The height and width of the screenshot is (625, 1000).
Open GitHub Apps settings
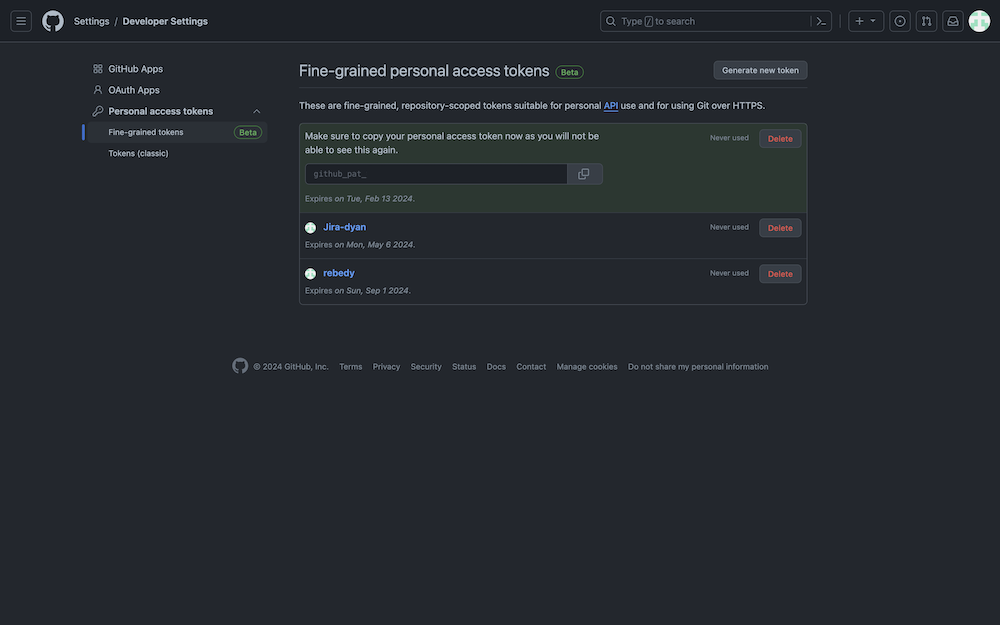[135, 69]
